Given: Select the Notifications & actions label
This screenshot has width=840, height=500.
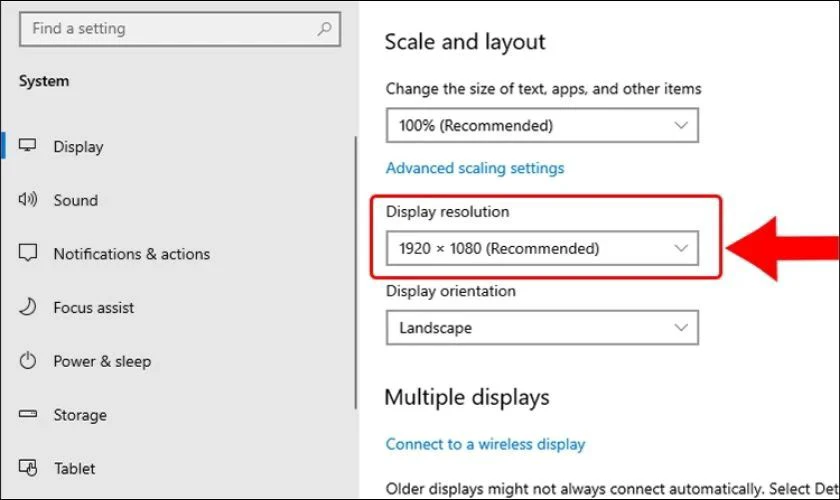Looking at the screenshot, I should coord(131,254).
